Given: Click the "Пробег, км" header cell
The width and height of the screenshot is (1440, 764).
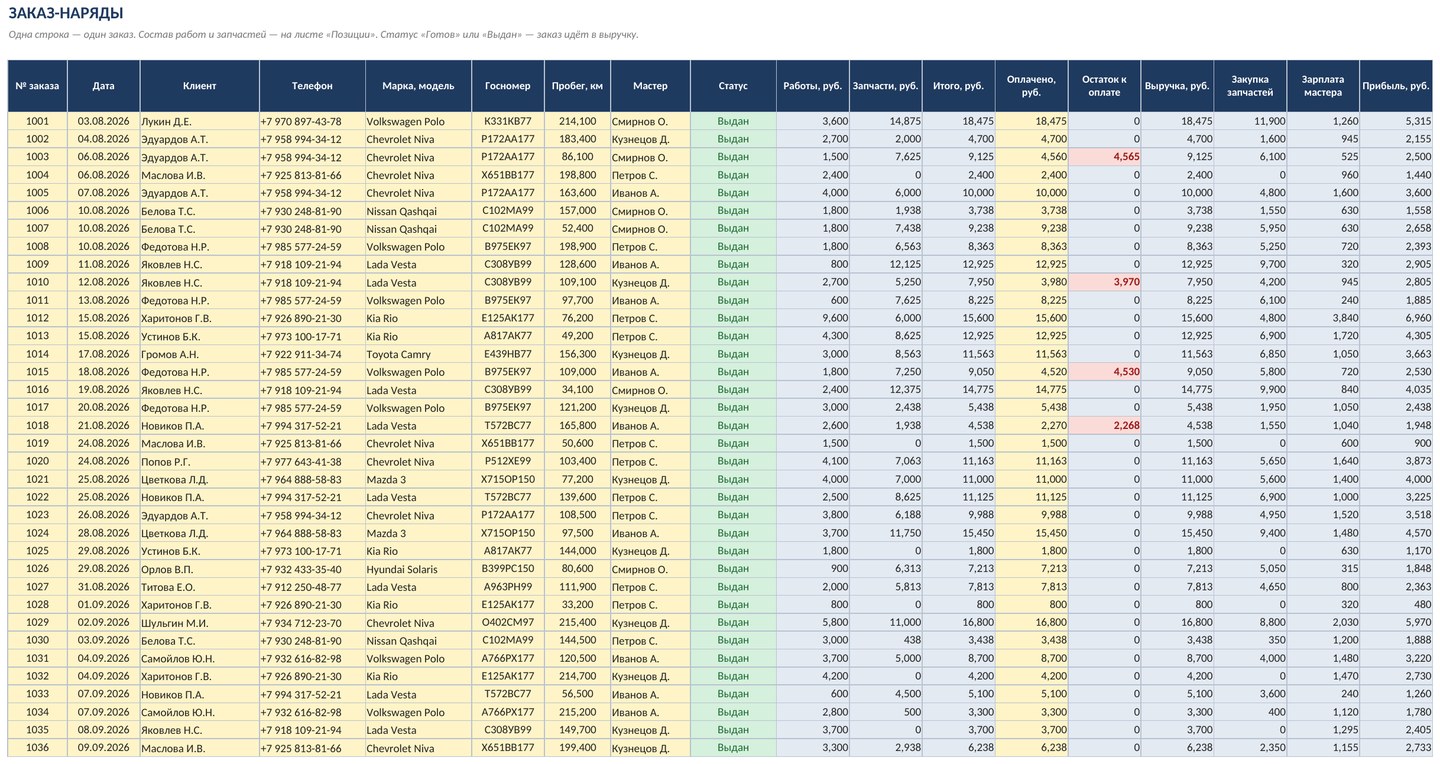Looking at the screenshot, I should (x=577, y=86).
